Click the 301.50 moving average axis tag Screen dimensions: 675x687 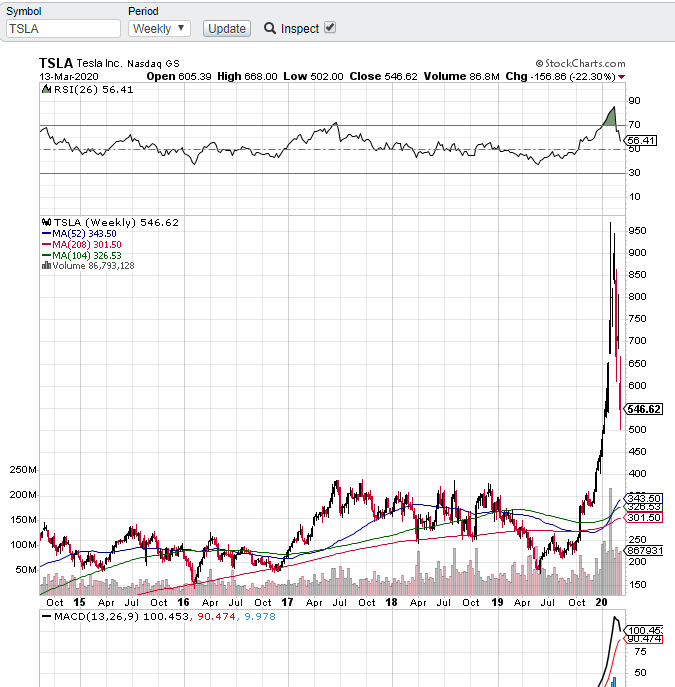(643, 517)
